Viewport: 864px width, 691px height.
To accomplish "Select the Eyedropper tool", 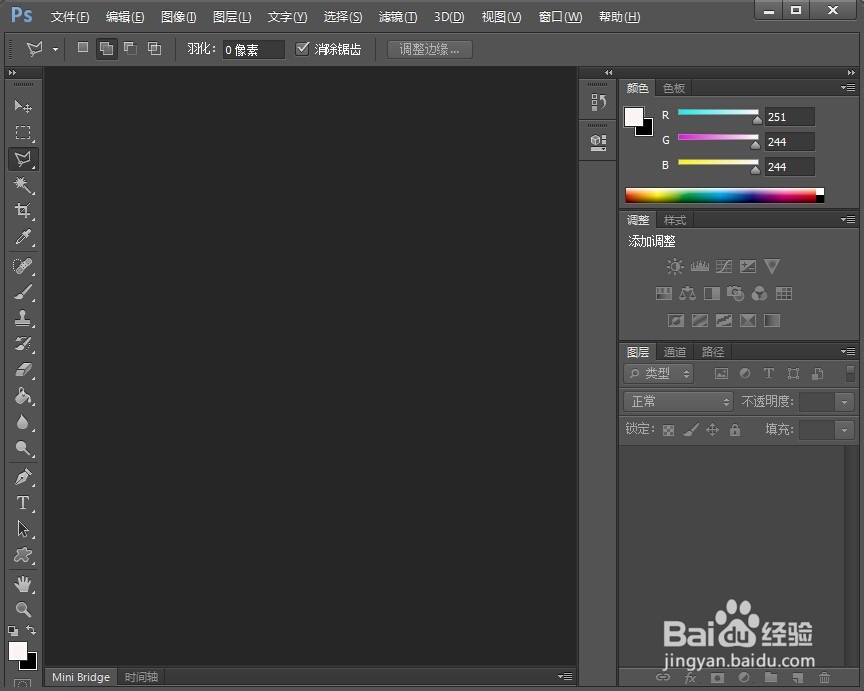I will point(23,237).
